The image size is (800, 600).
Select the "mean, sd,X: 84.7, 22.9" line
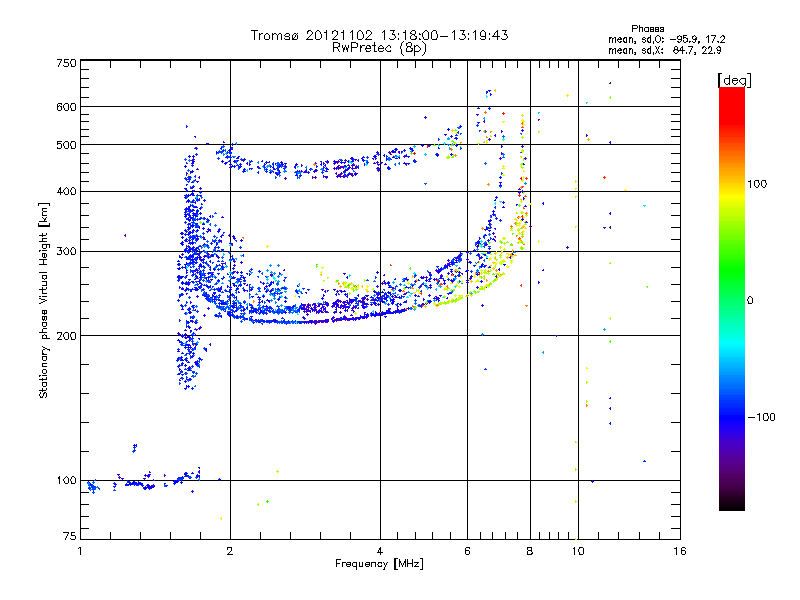(x=664, y=50)
